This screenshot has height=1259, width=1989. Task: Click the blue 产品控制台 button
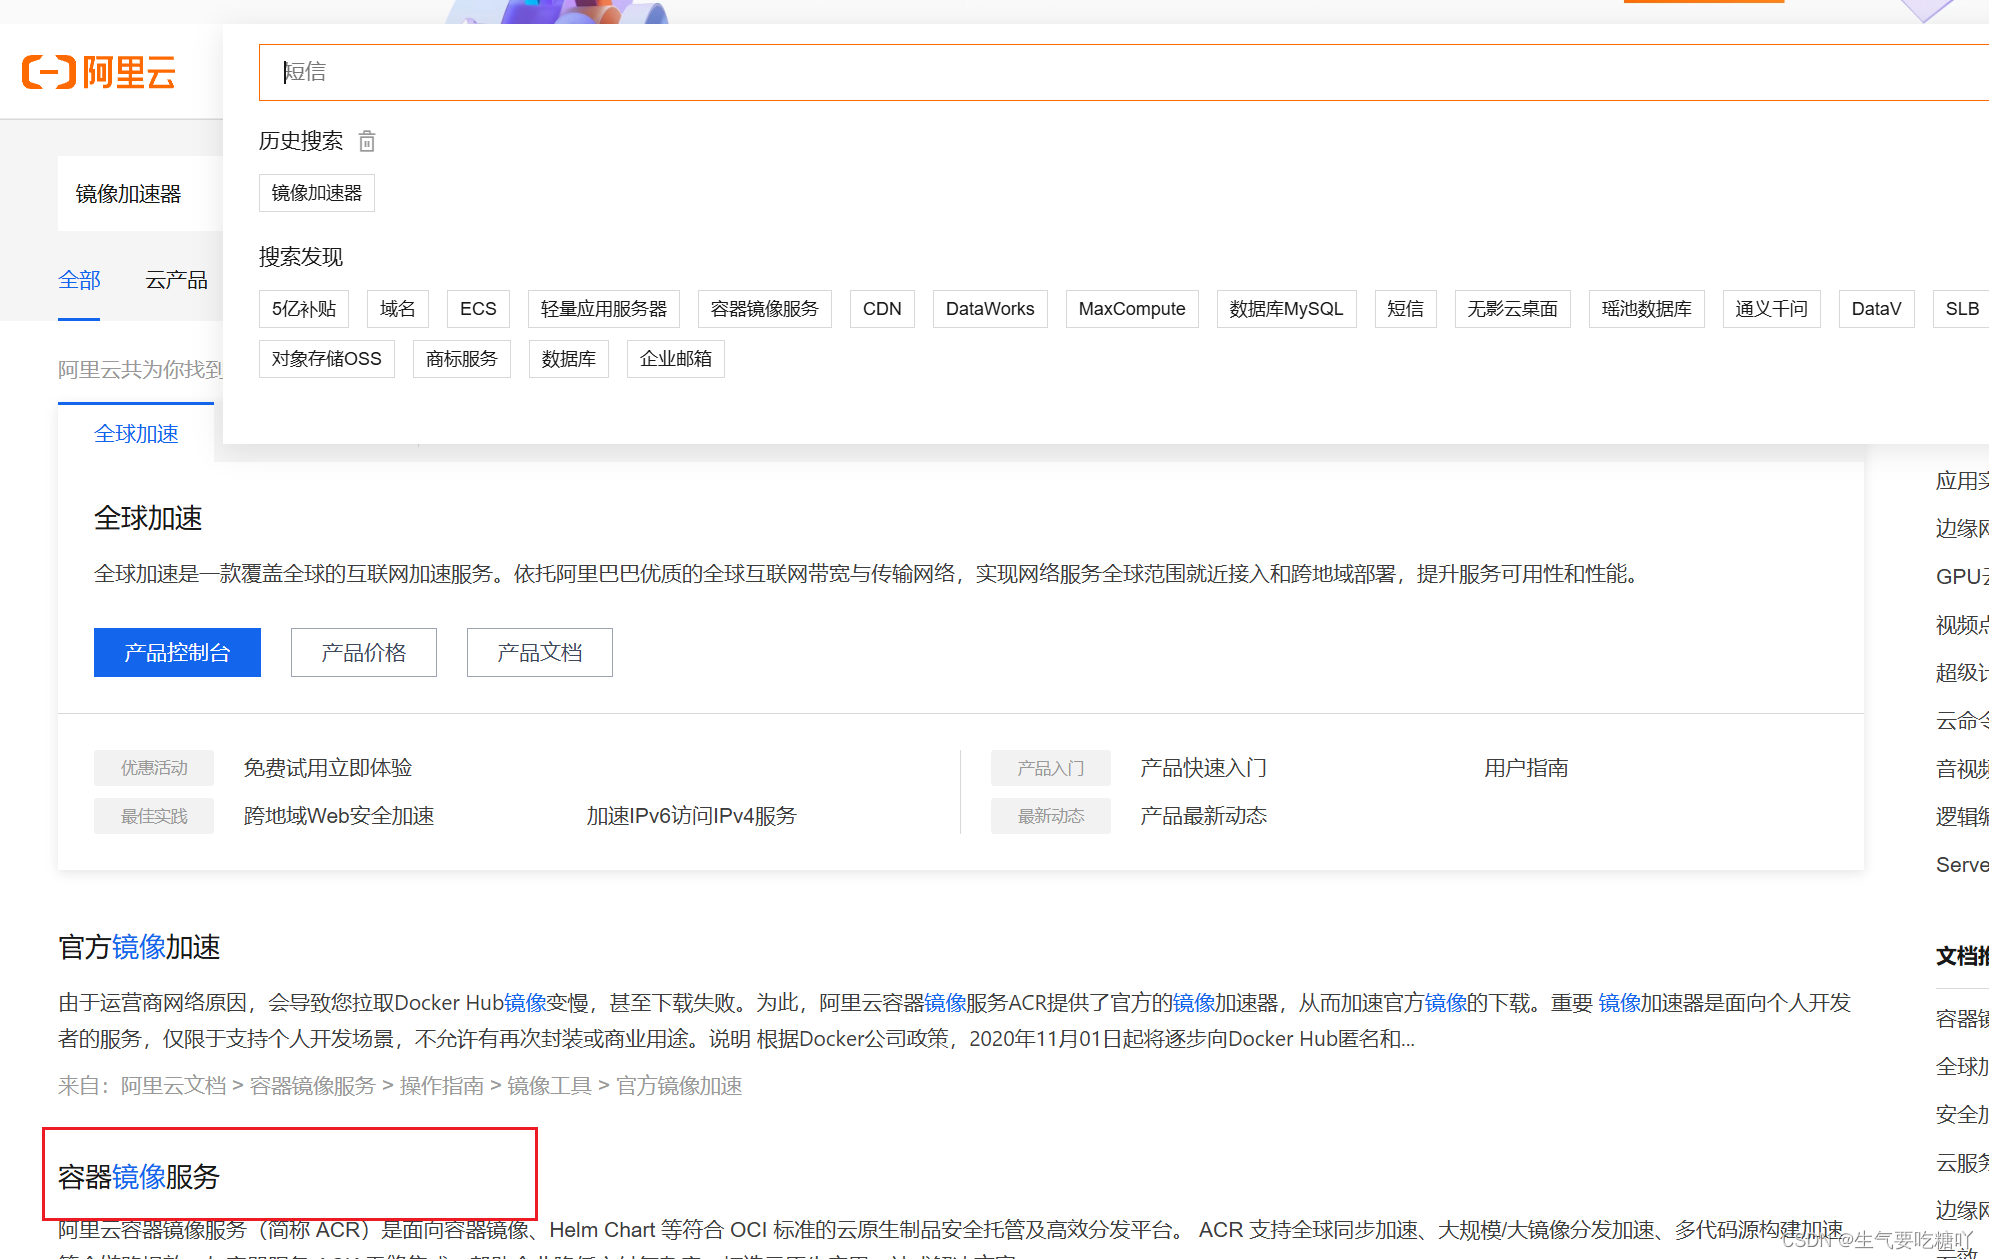[177, 653]
